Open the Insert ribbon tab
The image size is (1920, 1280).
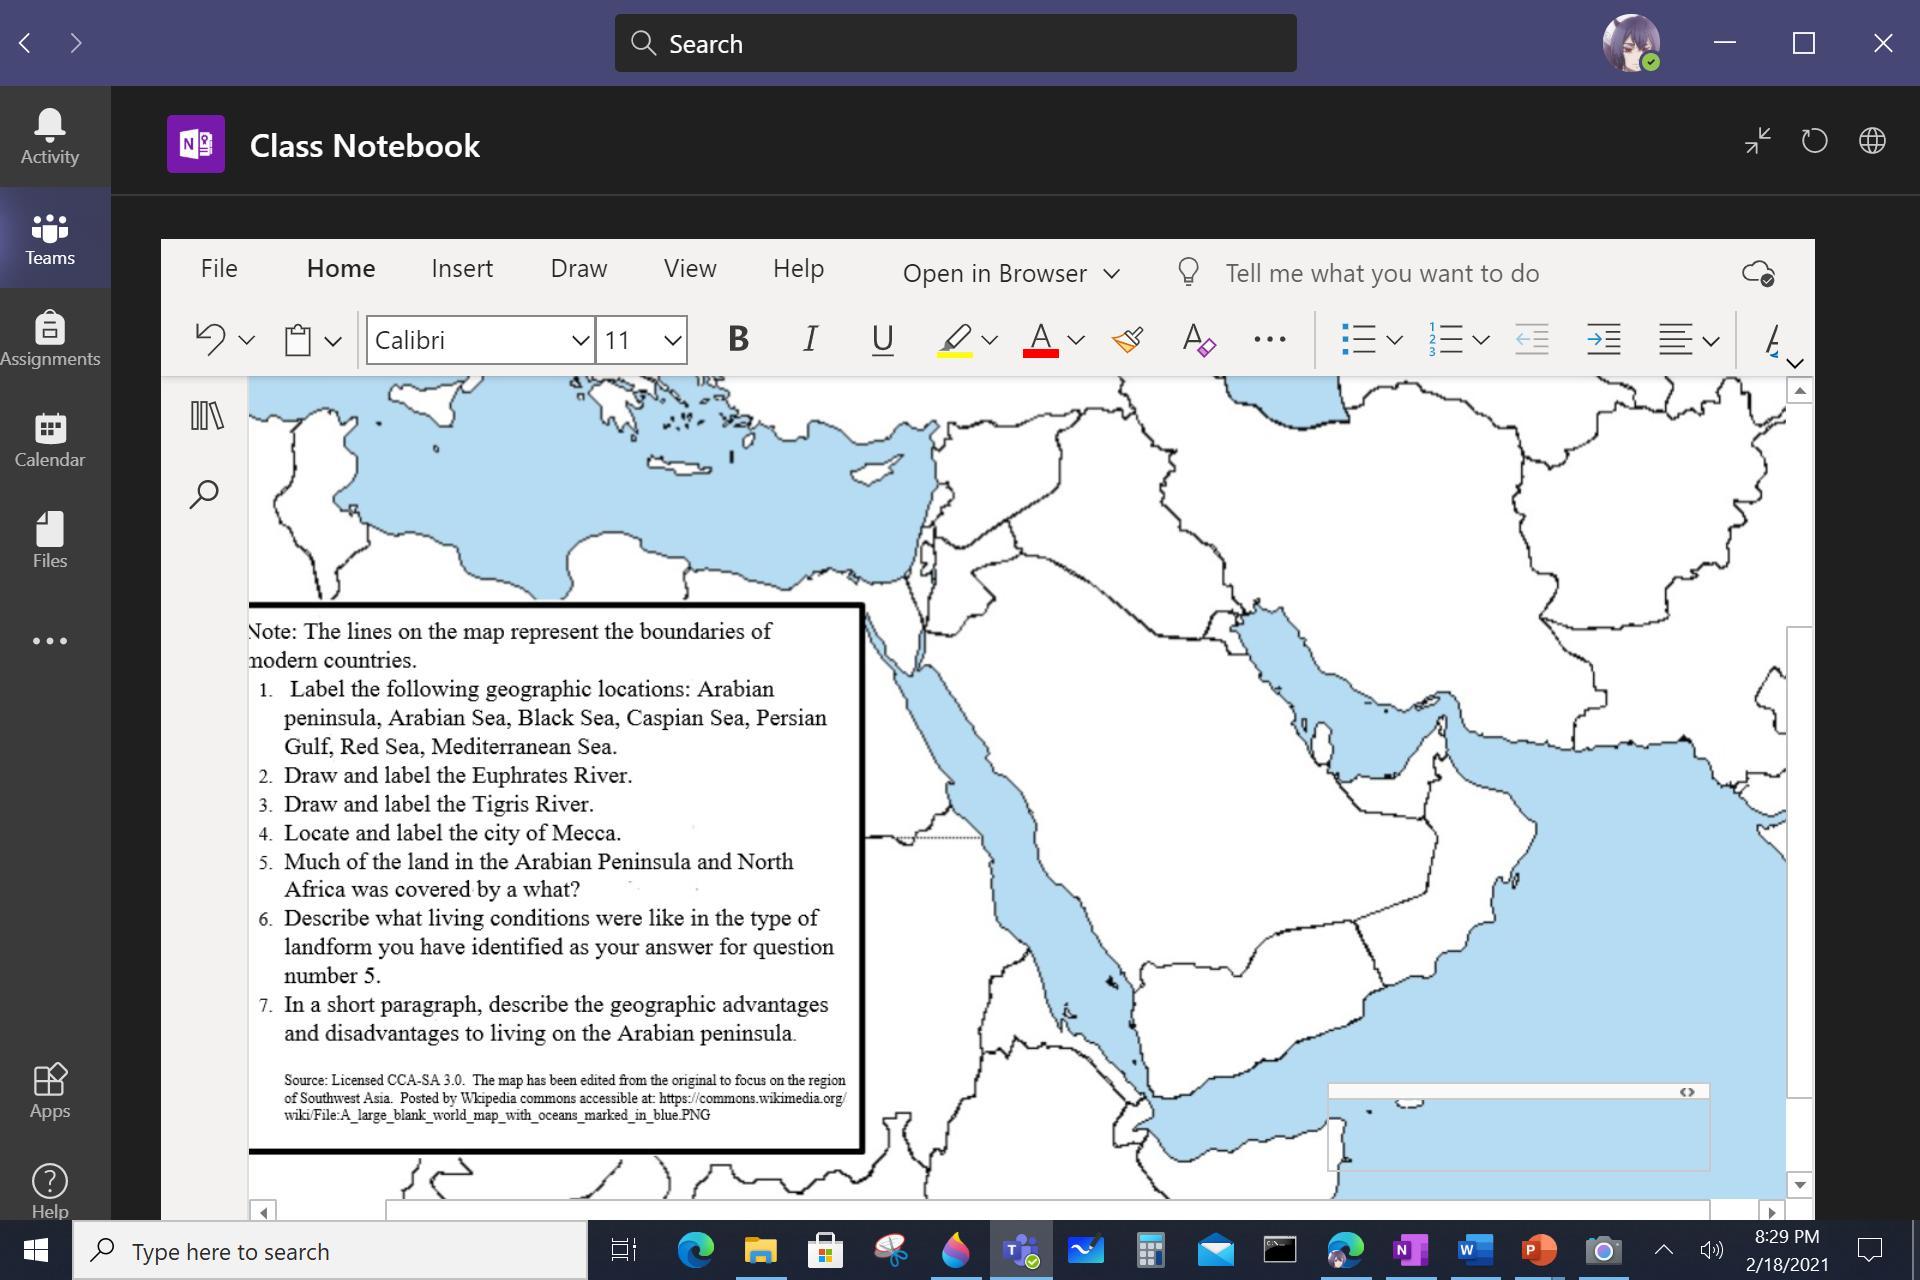461,269
